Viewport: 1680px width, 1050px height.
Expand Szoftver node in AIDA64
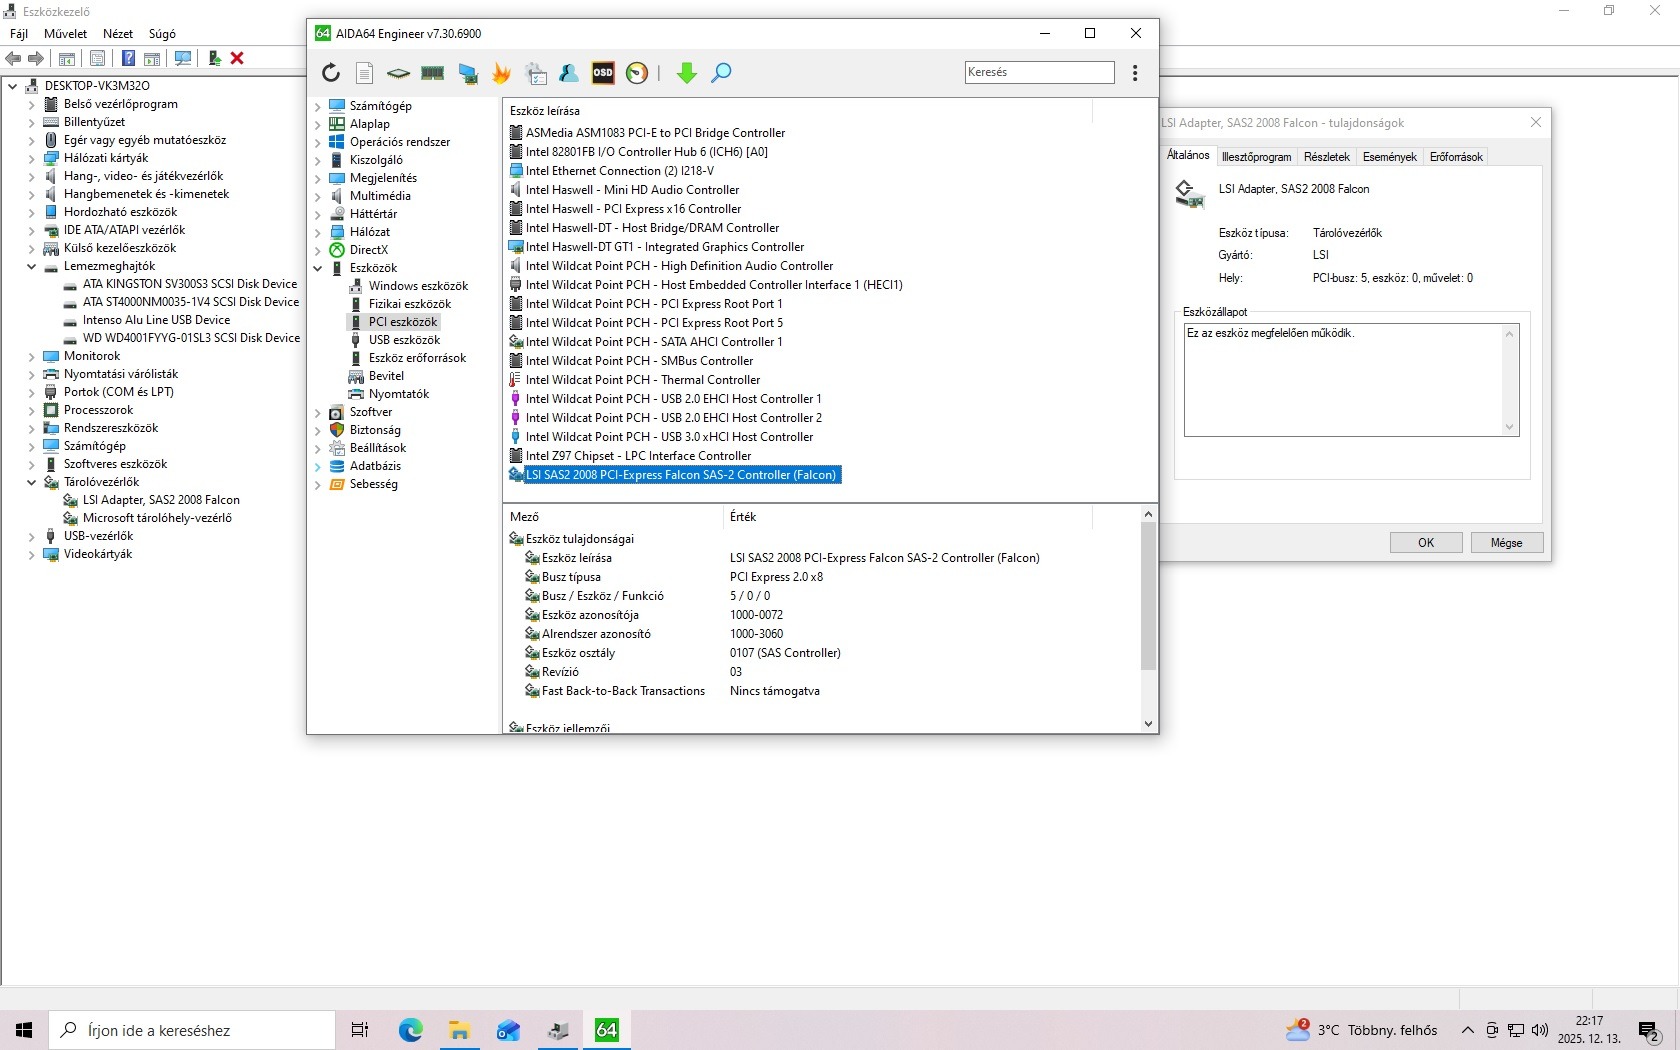point(318,412)
